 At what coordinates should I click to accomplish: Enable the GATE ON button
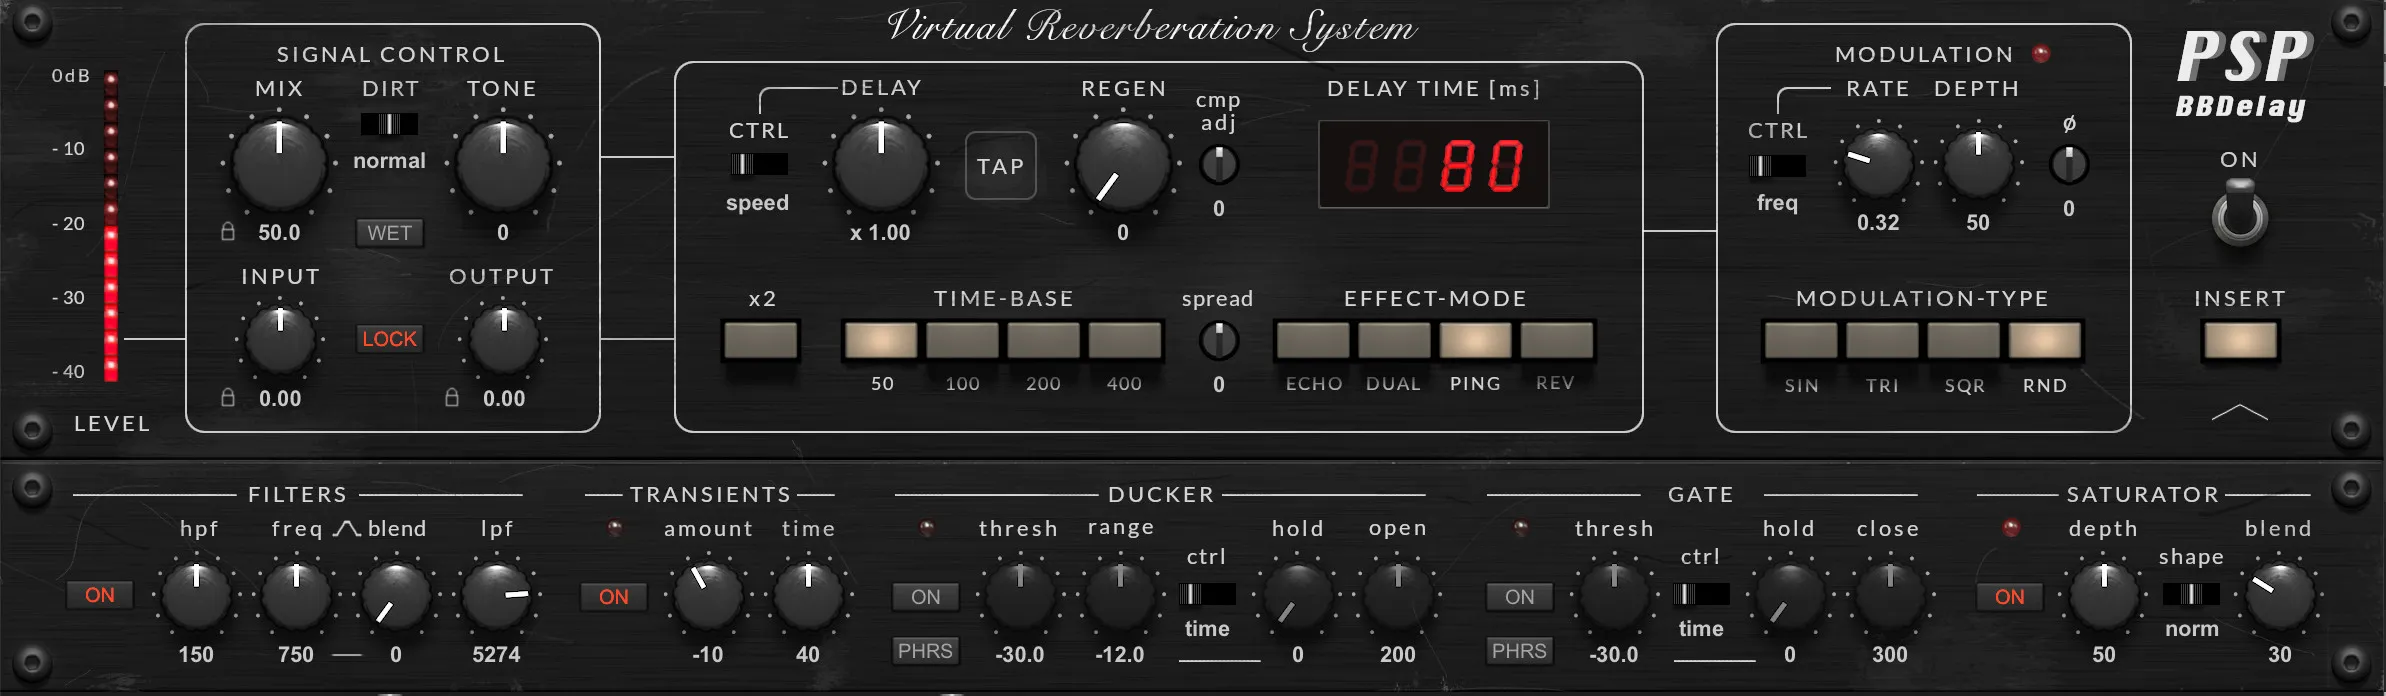(x=1519, y=597)
